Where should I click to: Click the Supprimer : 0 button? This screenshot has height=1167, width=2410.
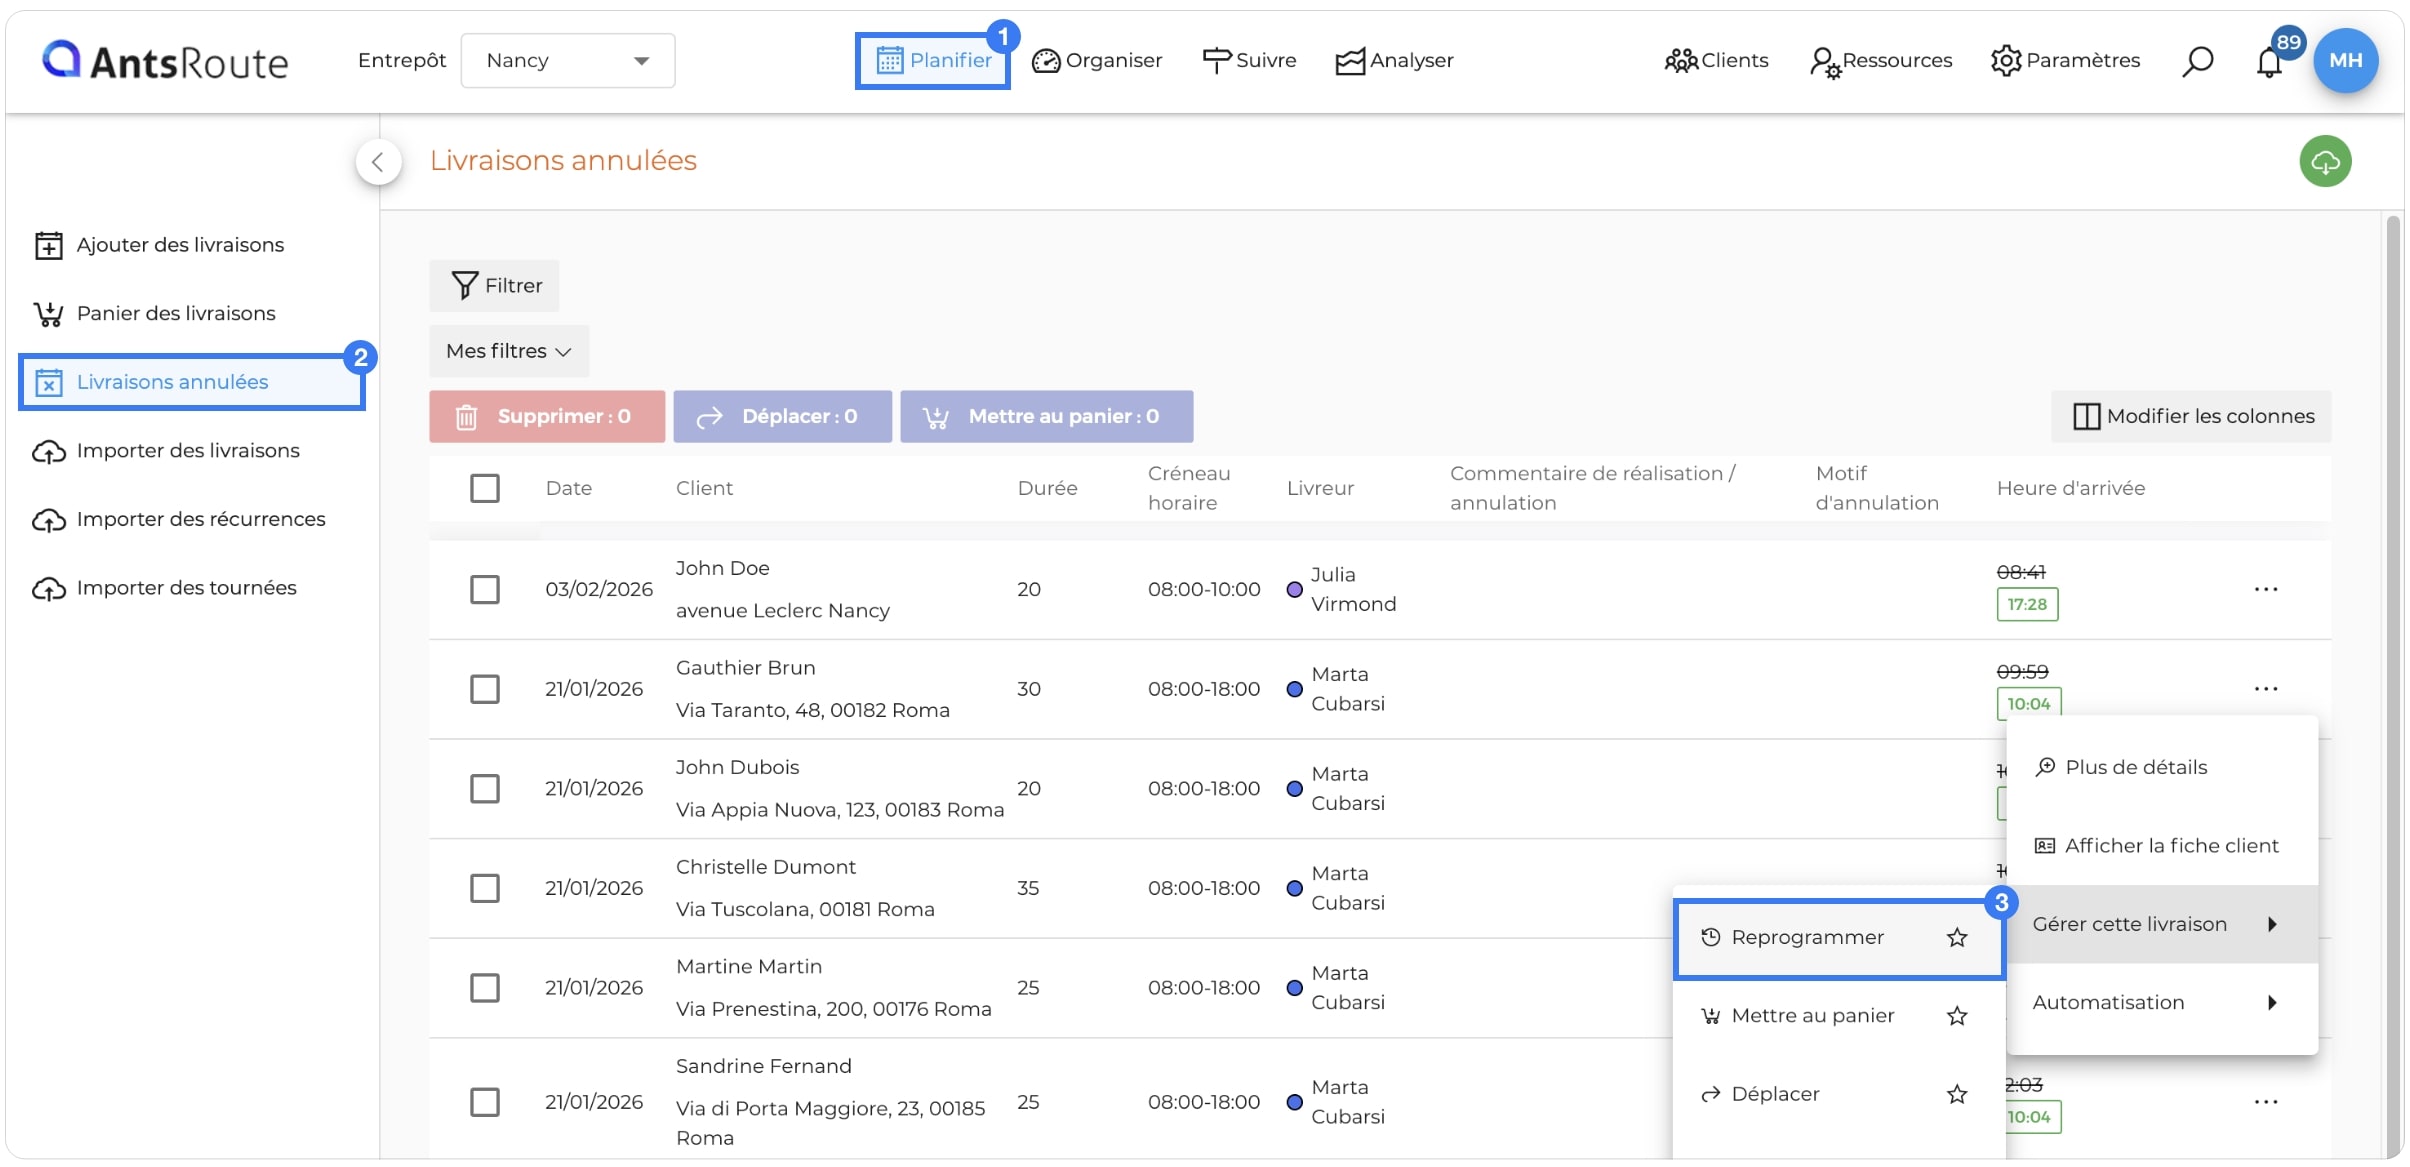click(x=547, y=417)
